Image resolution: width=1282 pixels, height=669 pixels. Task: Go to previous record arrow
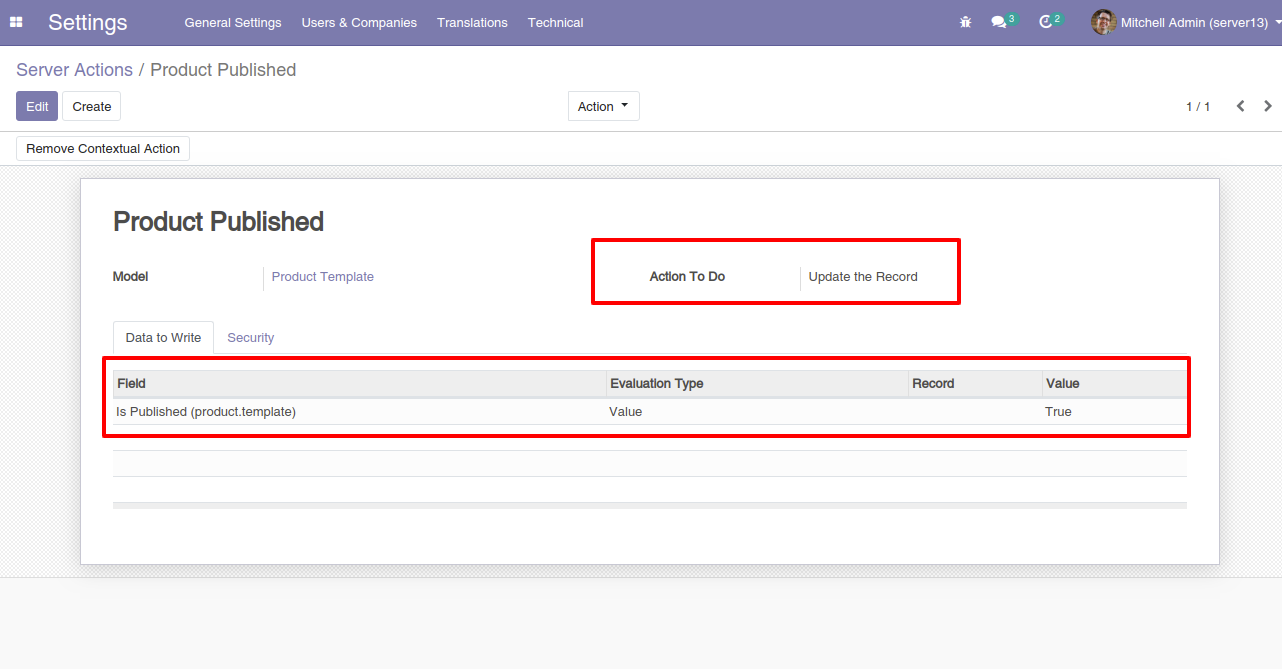(1240, 106)
